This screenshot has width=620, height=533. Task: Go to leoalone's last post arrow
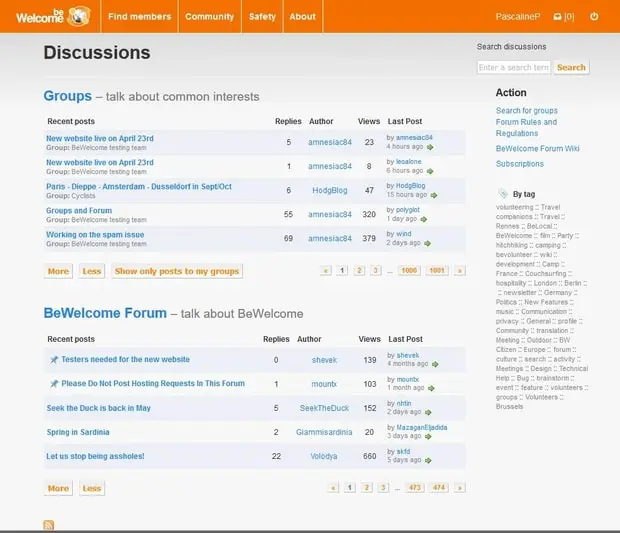tap(430, 171)
